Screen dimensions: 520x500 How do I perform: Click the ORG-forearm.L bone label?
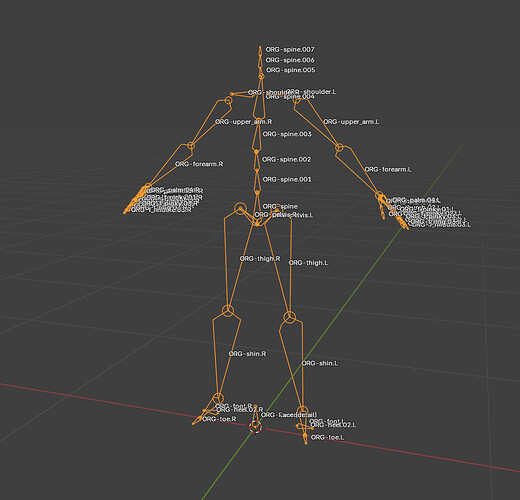[388, 170]
